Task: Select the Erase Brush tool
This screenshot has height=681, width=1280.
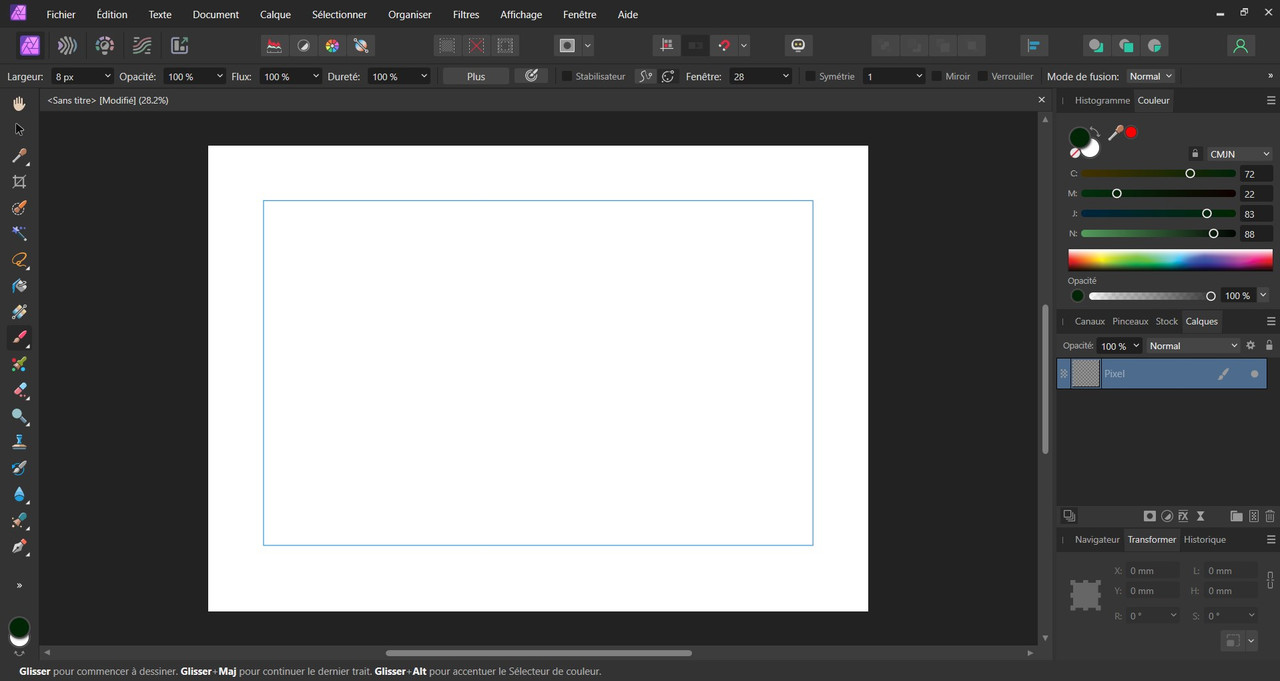Action: pos(19,390)
